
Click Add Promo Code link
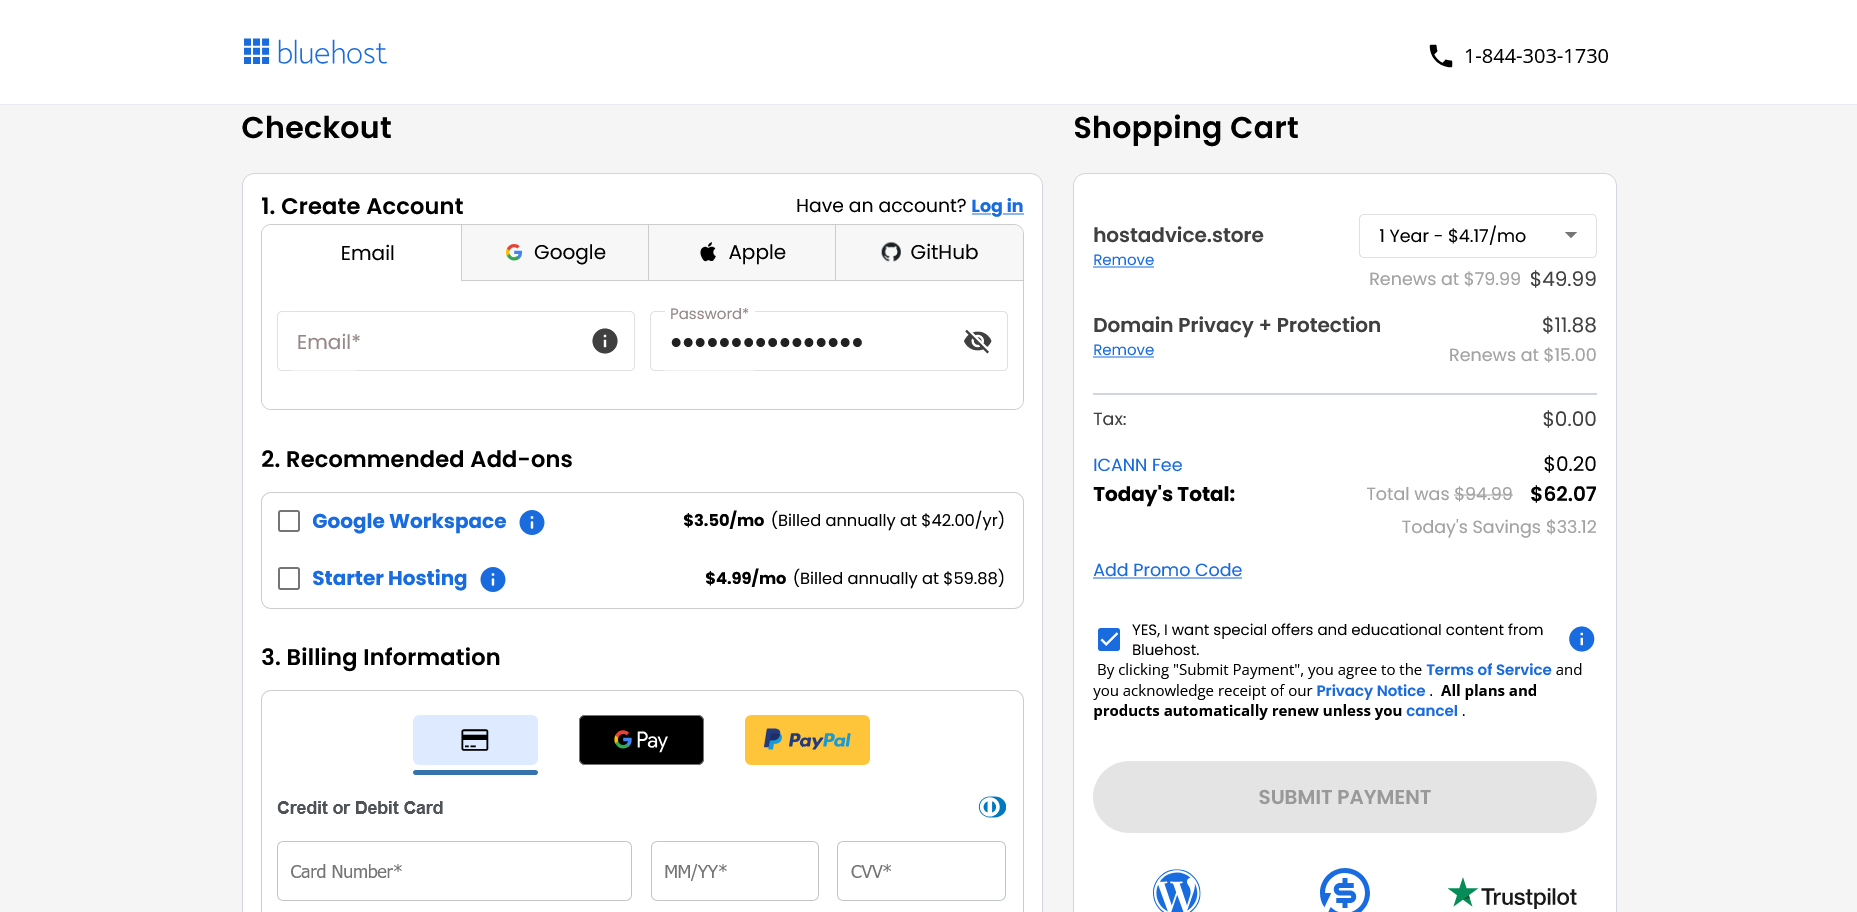click(1167, 570)
